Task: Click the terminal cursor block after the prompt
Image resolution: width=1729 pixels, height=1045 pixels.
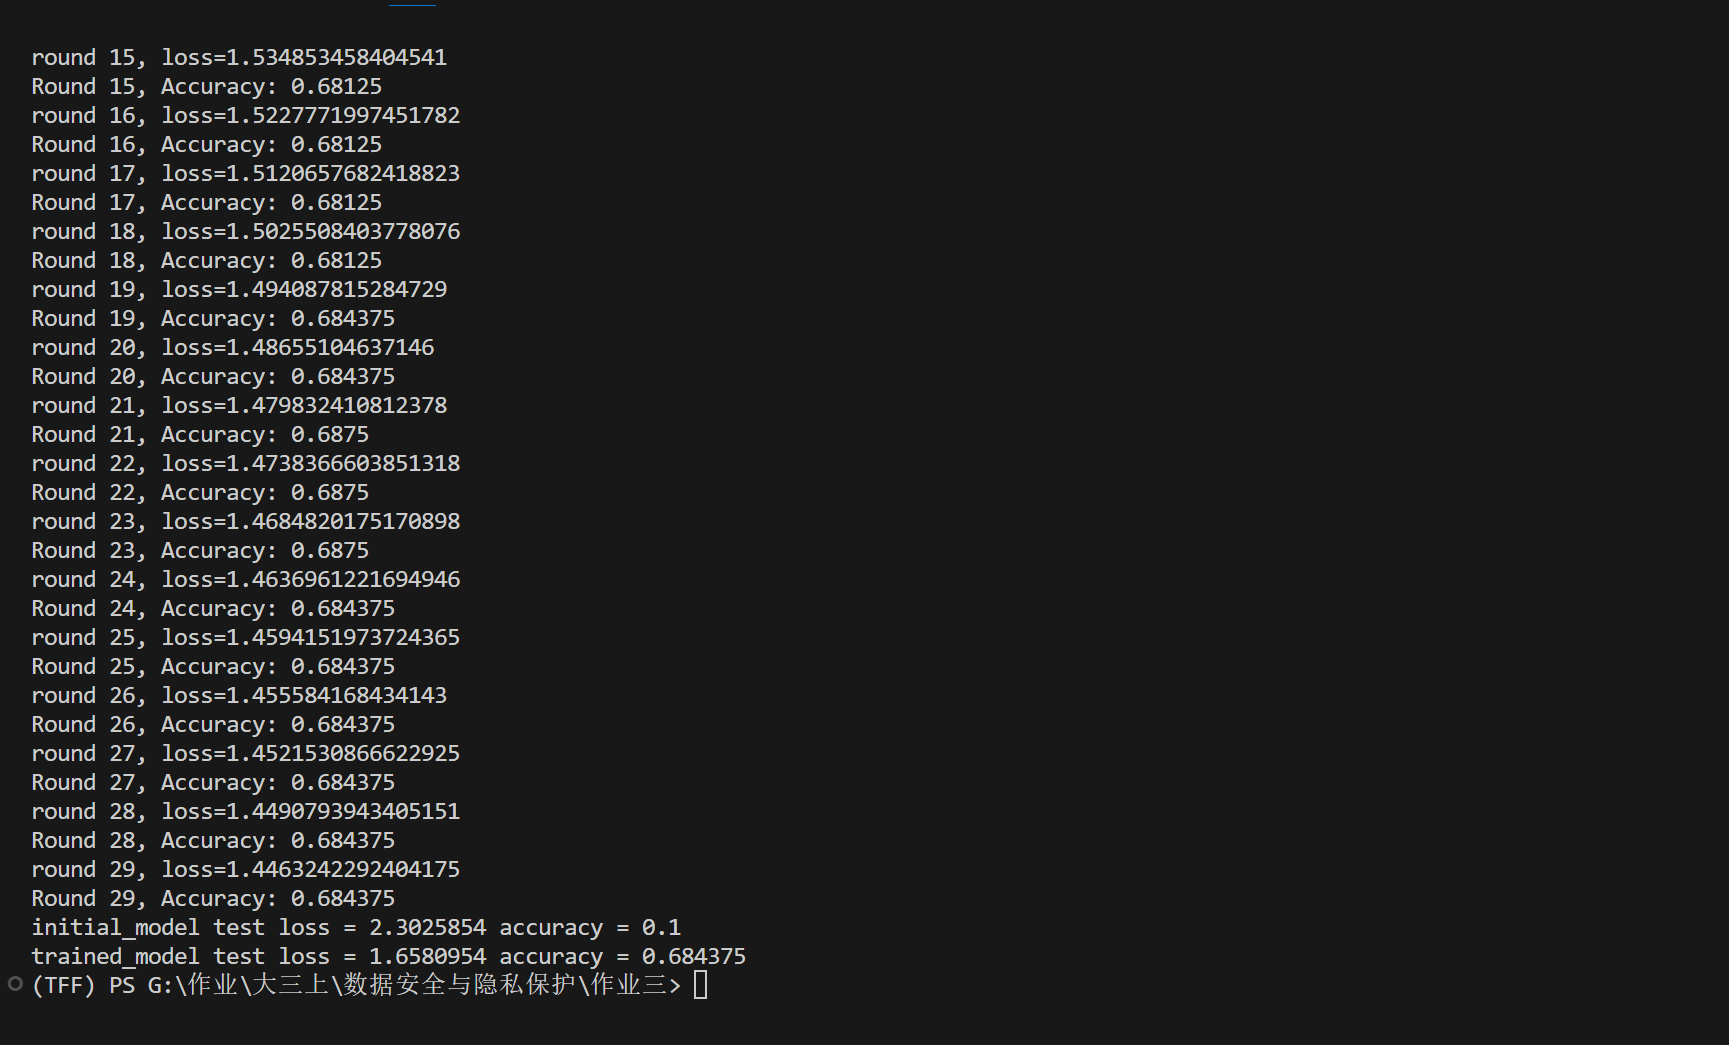Action: (x=700, y=985)
